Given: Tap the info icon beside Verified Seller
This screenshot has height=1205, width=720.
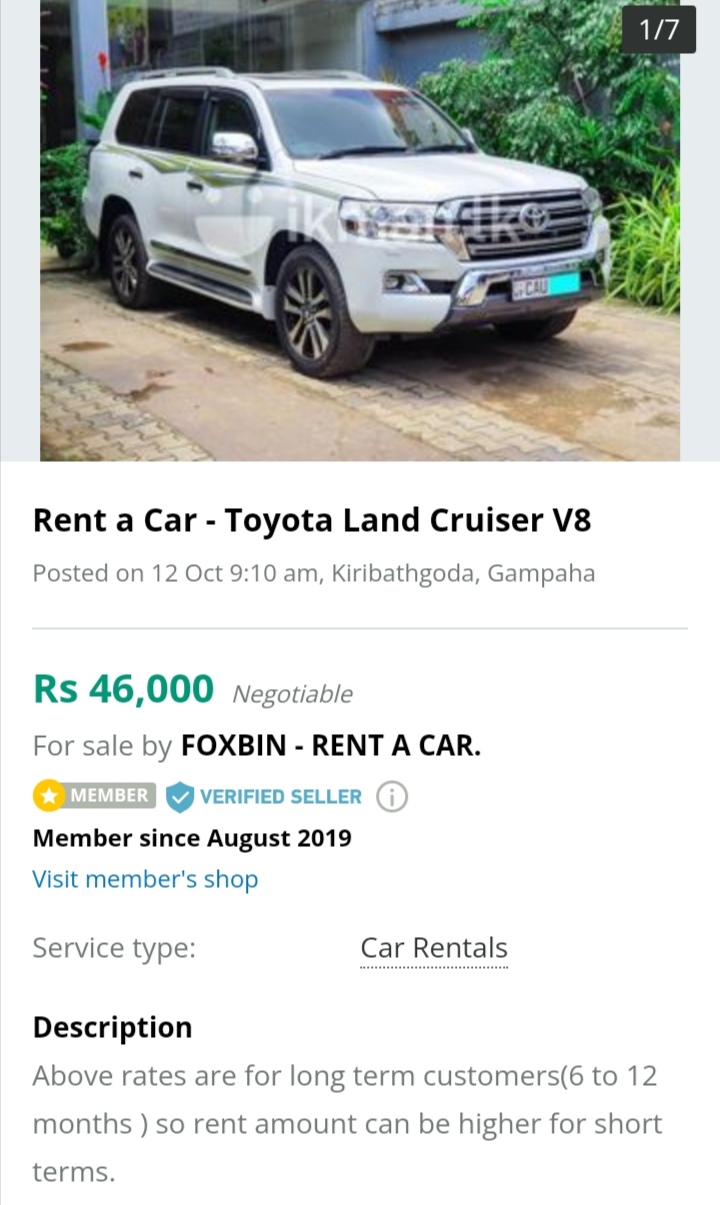Looking at the screenshot, I should (392, 797).
